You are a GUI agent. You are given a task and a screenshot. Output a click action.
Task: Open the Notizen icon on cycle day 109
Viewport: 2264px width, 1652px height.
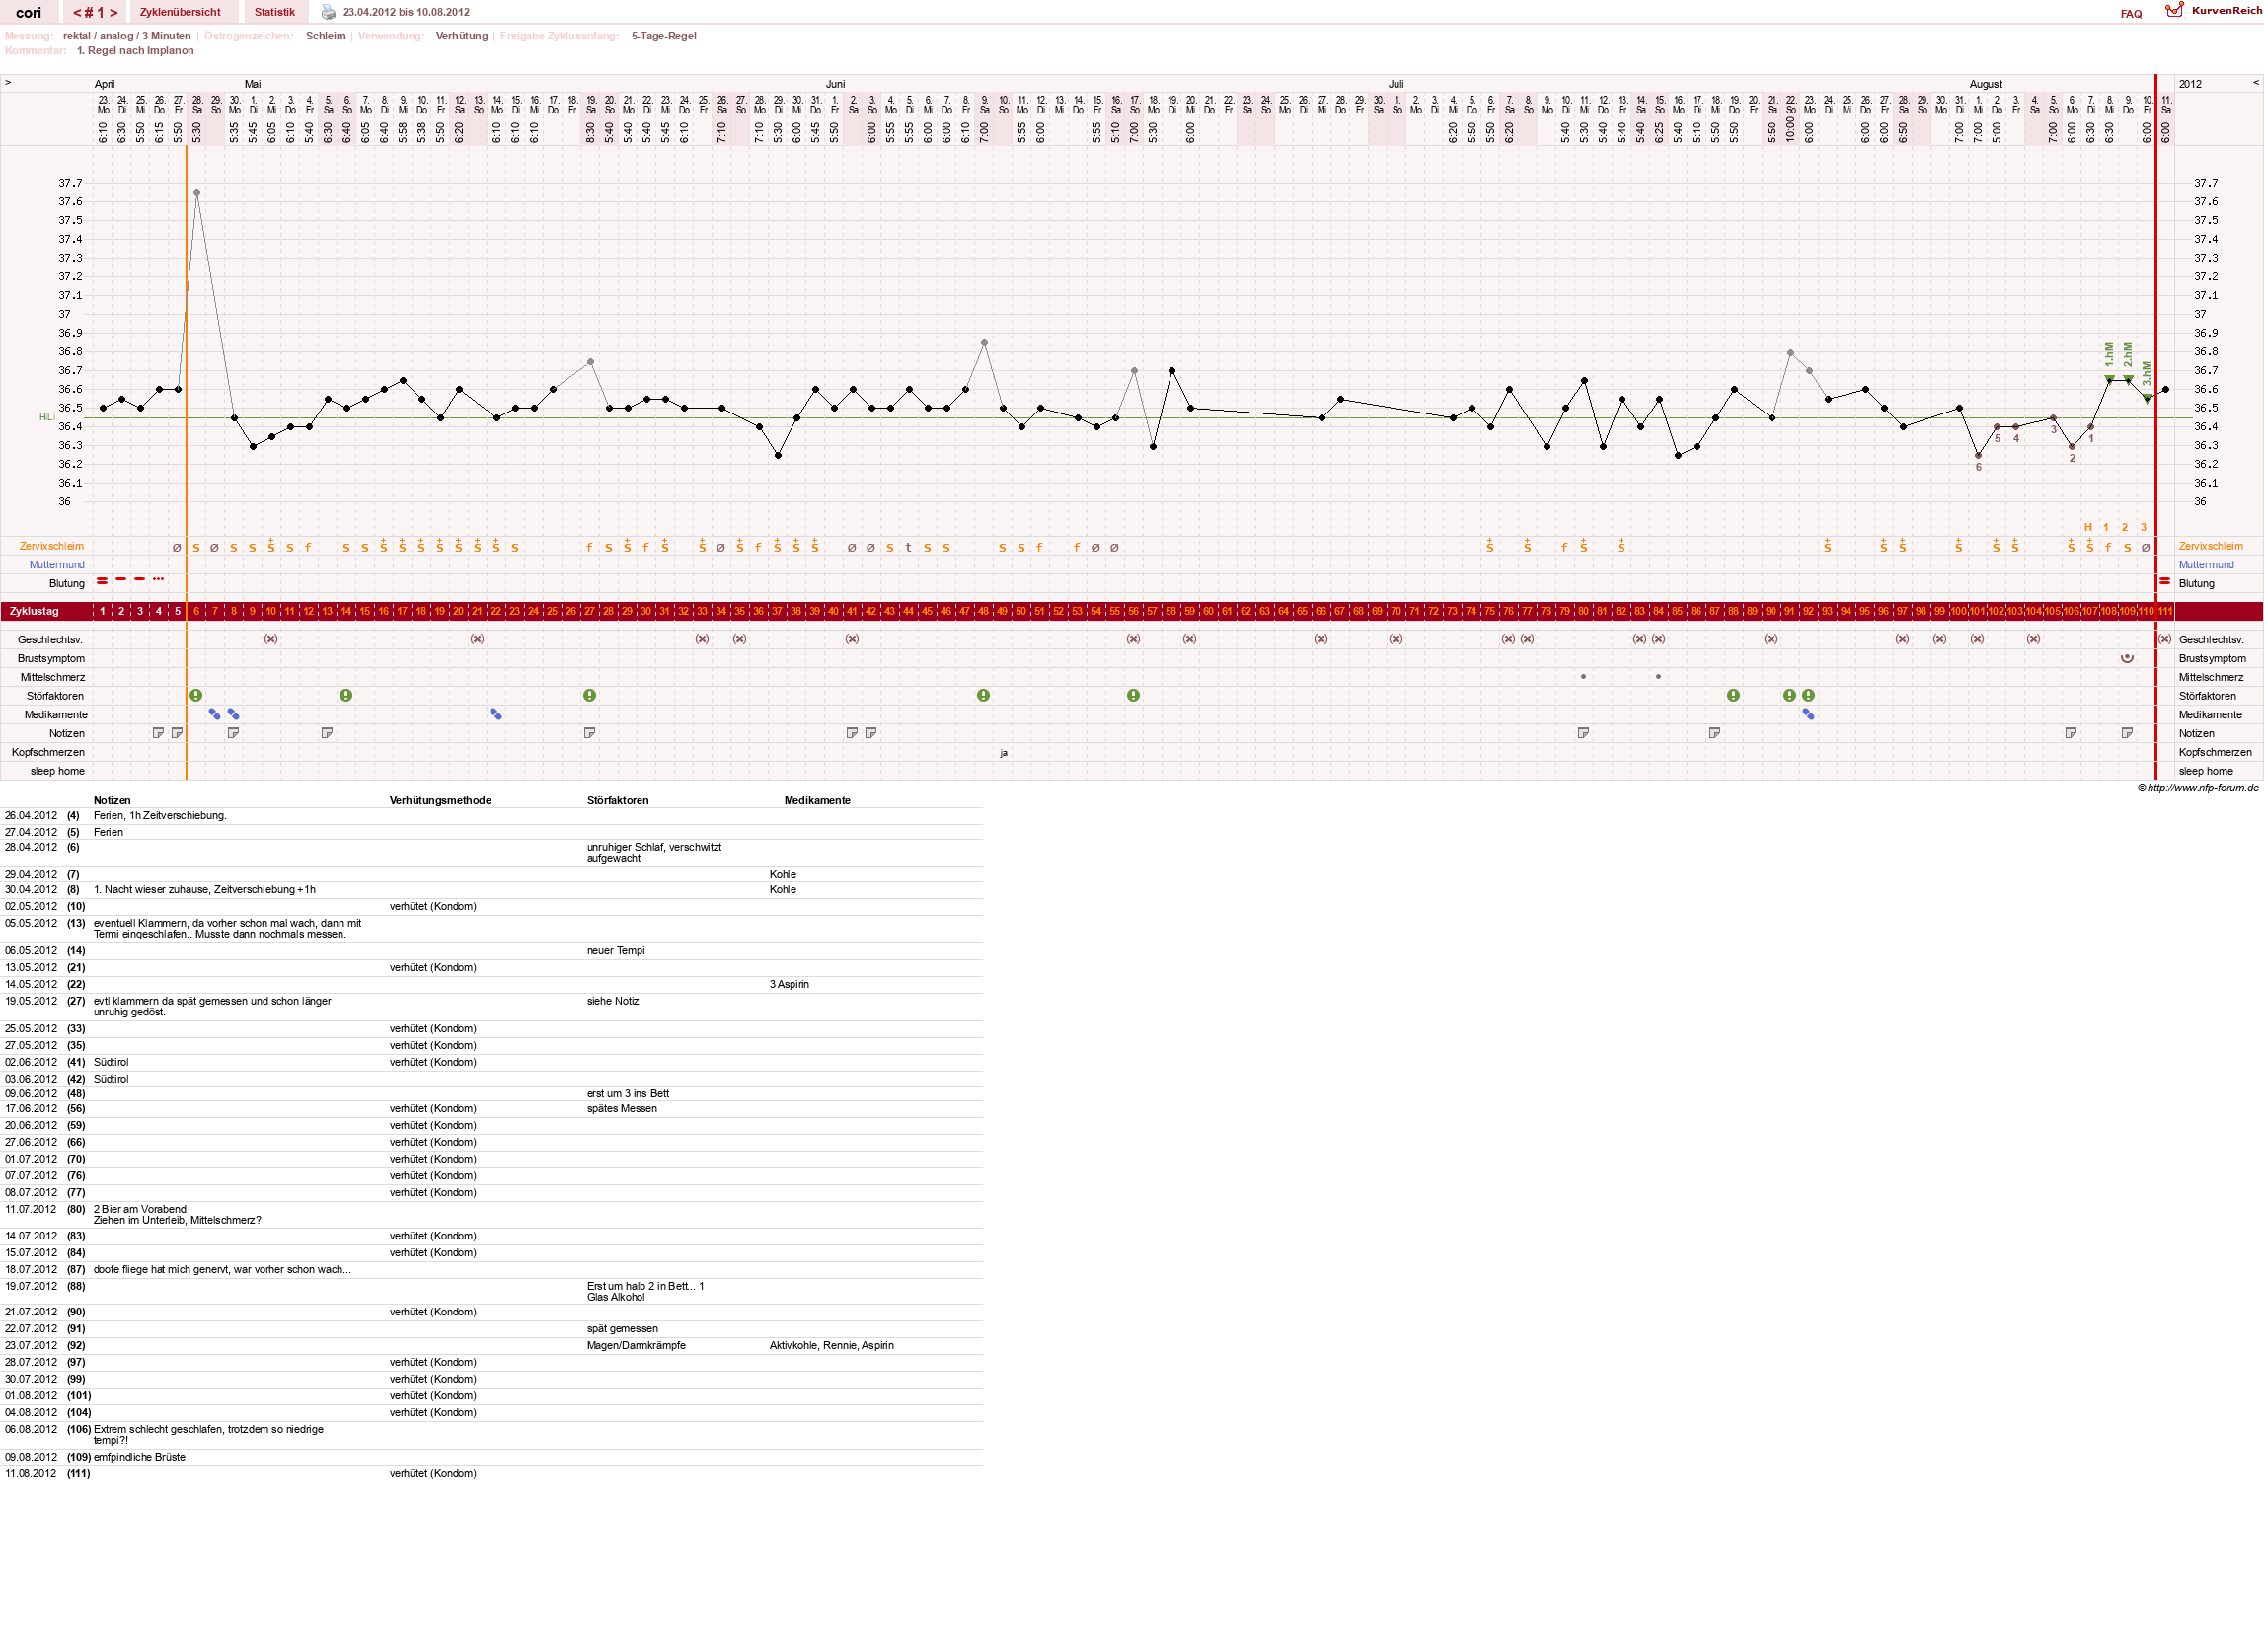tap(2127, 733)
